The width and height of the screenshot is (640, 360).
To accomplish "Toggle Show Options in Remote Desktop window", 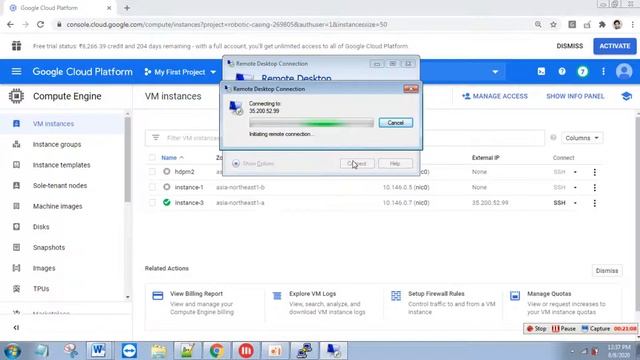I will point(253,164).
